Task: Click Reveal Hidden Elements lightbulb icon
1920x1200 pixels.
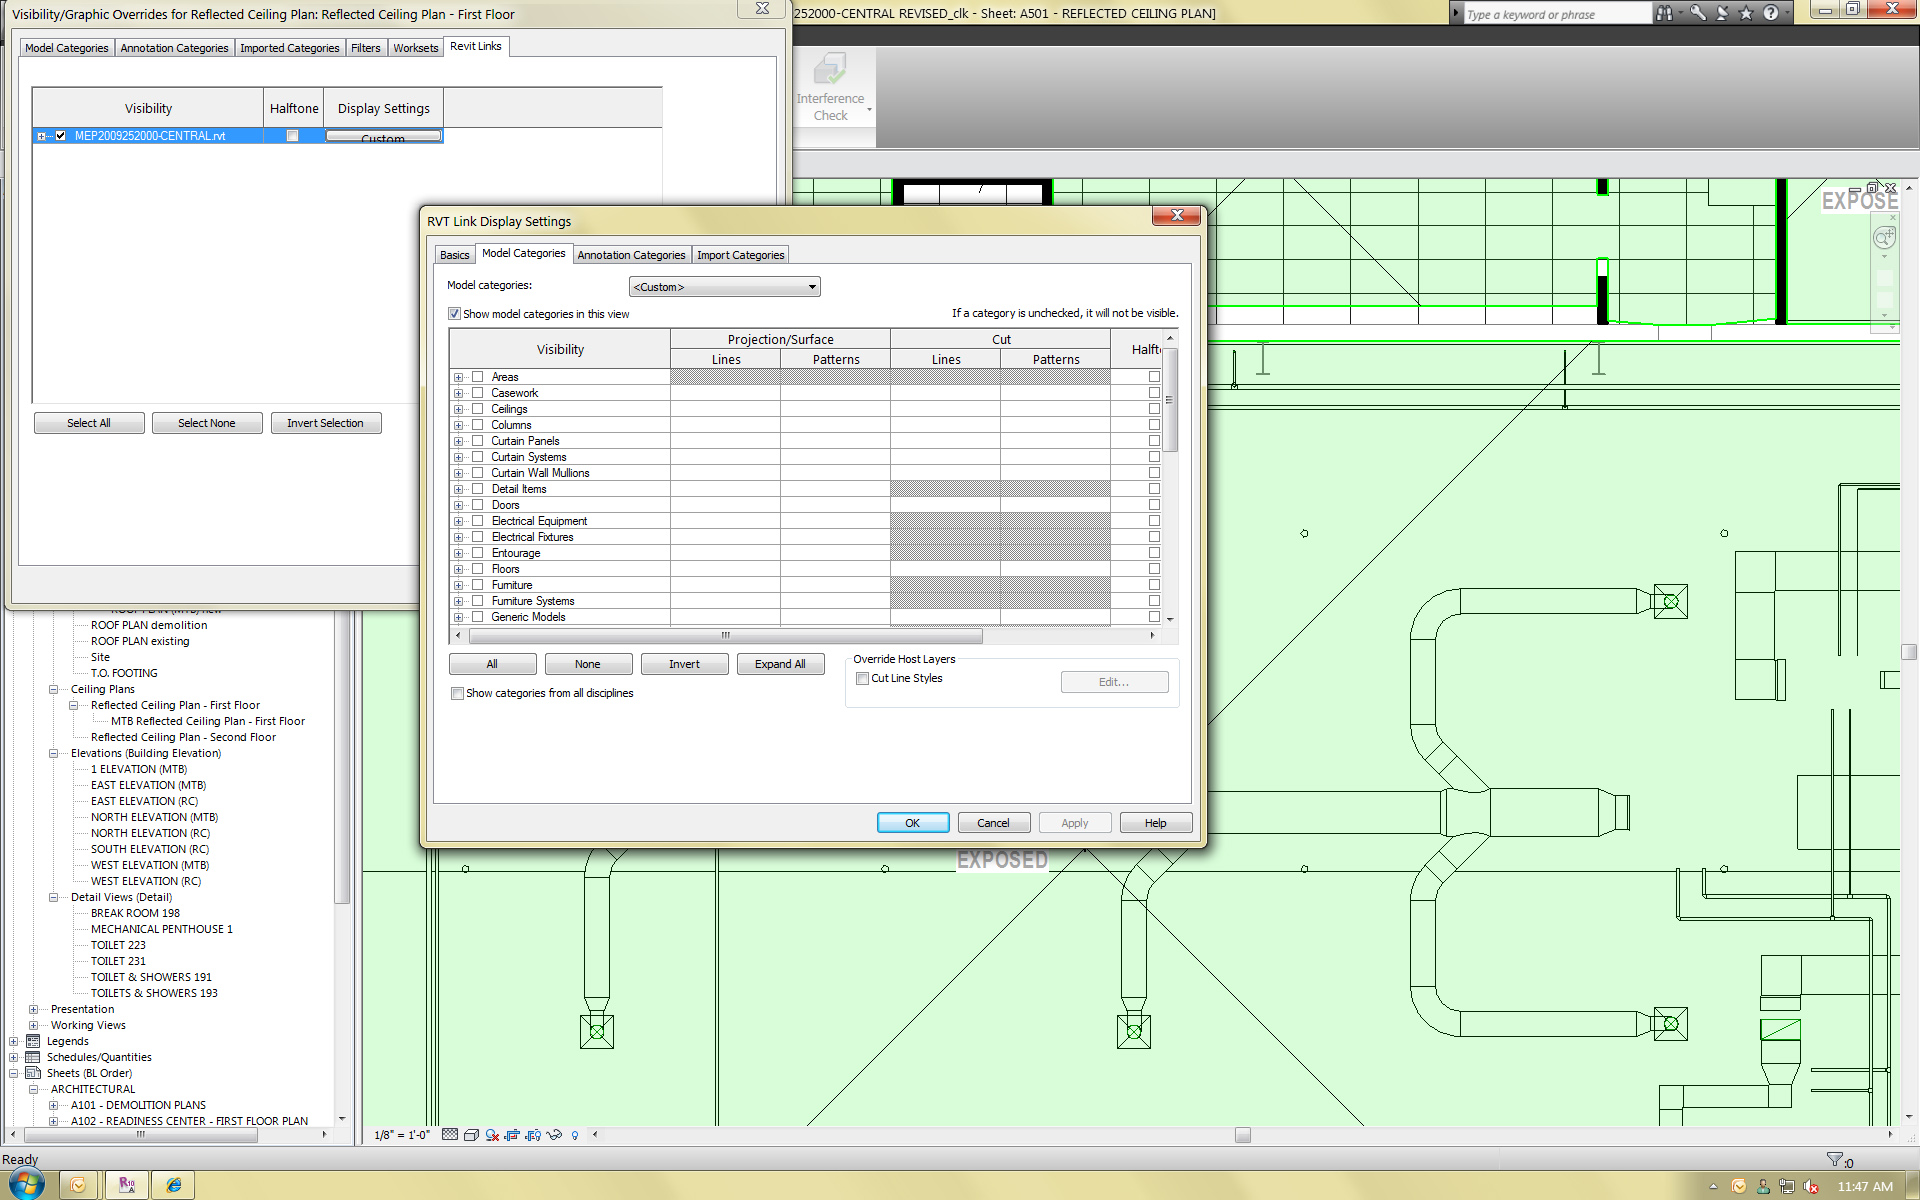Action: 575,1135
